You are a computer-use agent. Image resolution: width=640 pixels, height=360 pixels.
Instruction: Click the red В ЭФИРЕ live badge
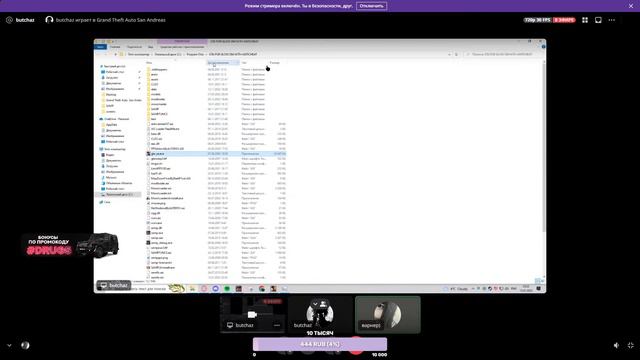[x=564, y=20]
